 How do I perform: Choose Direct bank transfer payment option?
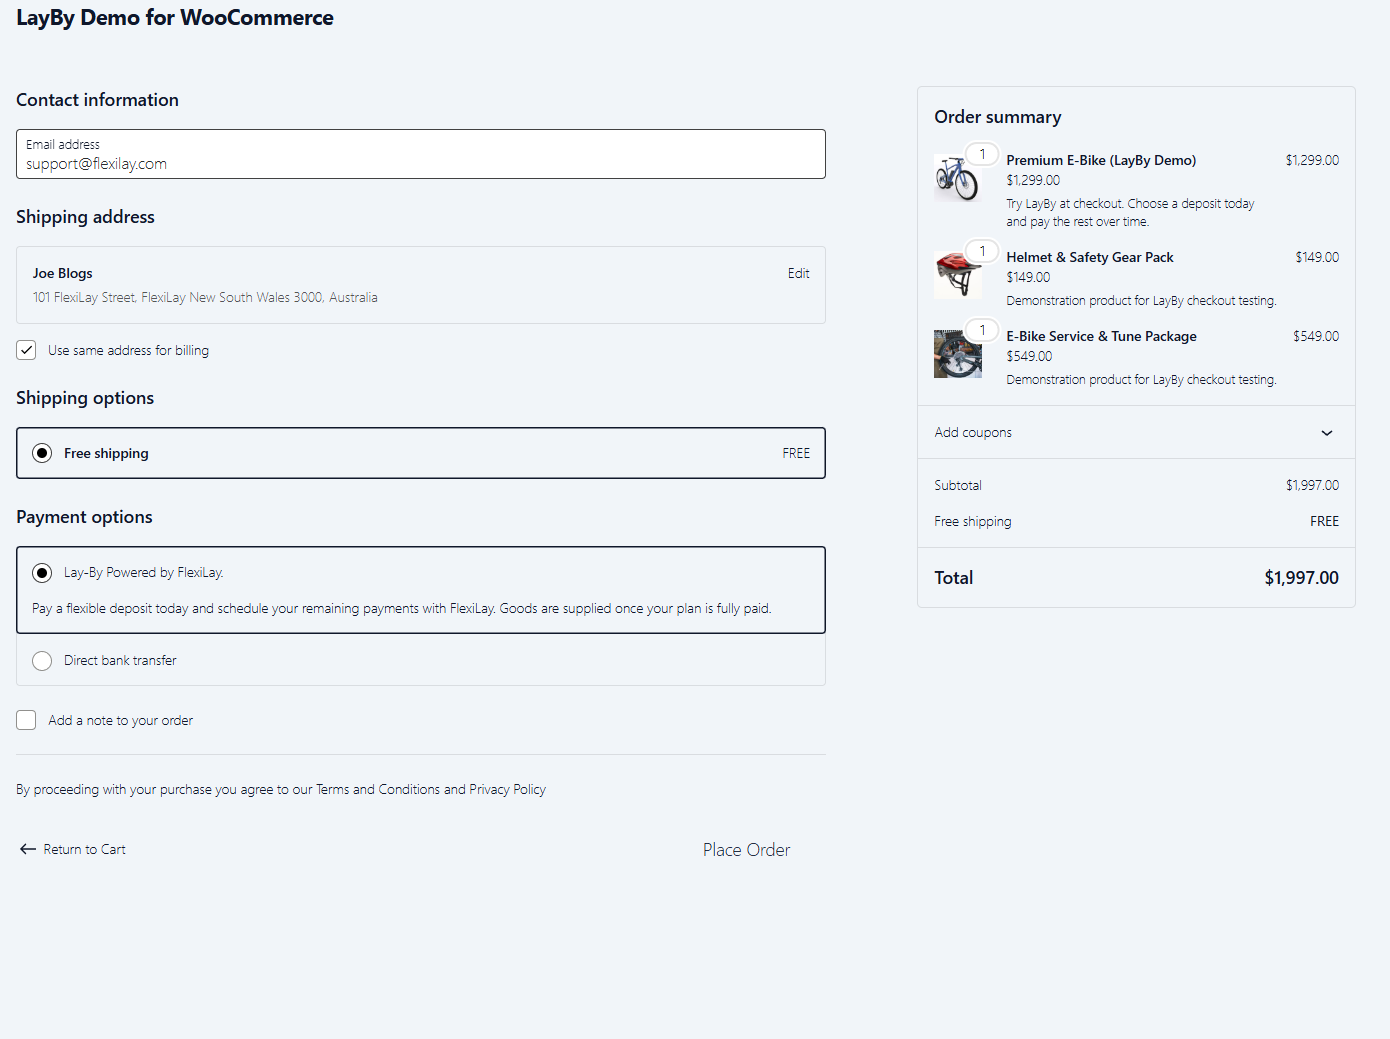point(42,661)
